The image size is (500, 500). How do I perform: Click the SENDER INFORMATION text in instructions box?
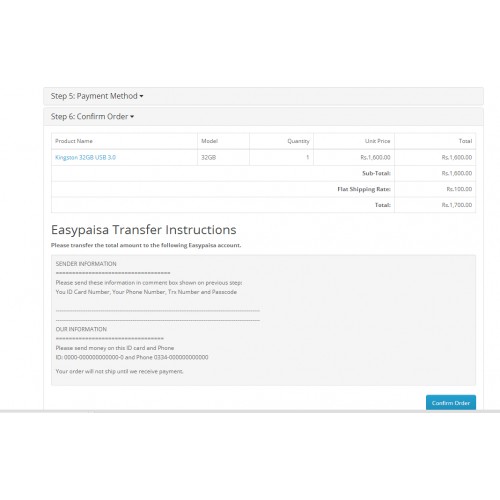[86, 264]
